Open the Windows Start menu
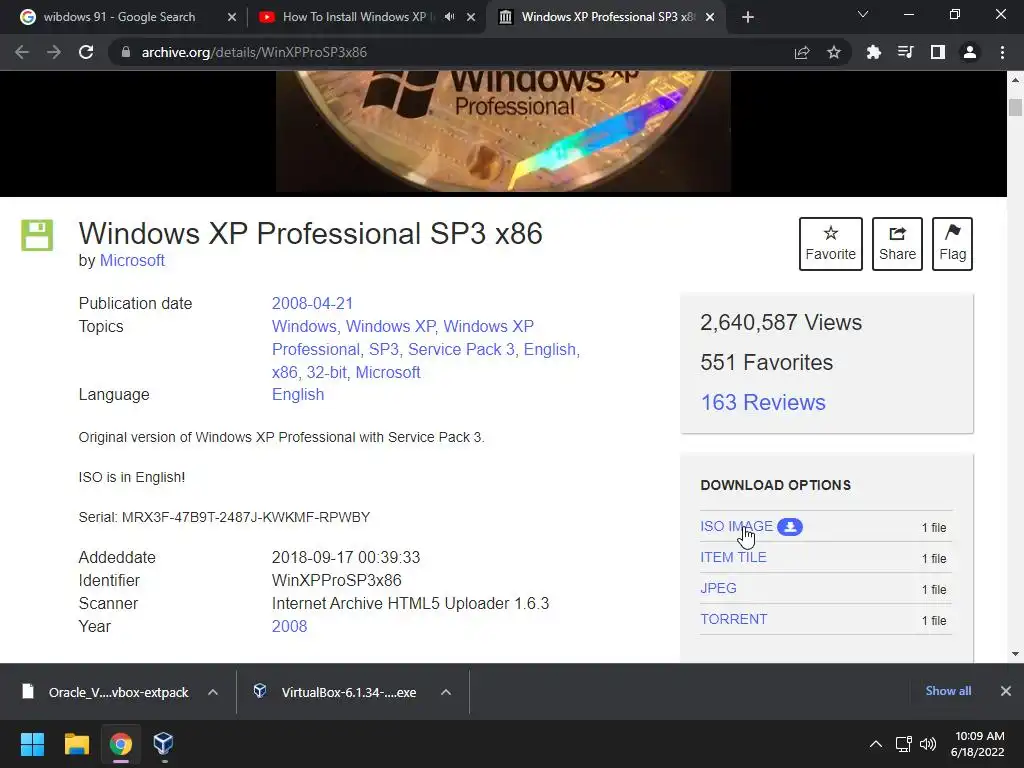Viewport: 1024px width, 768px height. 32,744
